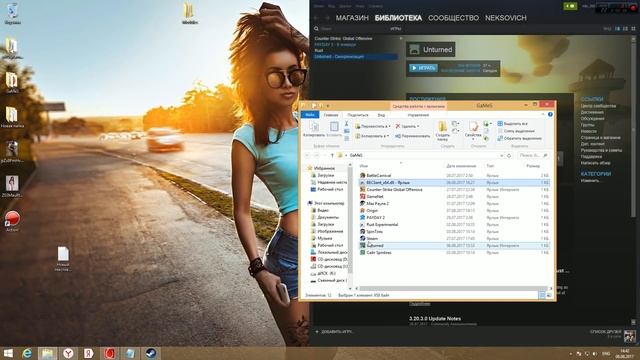Click the Вставить ribbon button
Image resolution: width=640 pixels, height=360 pixels.
[x=334, y=129]
